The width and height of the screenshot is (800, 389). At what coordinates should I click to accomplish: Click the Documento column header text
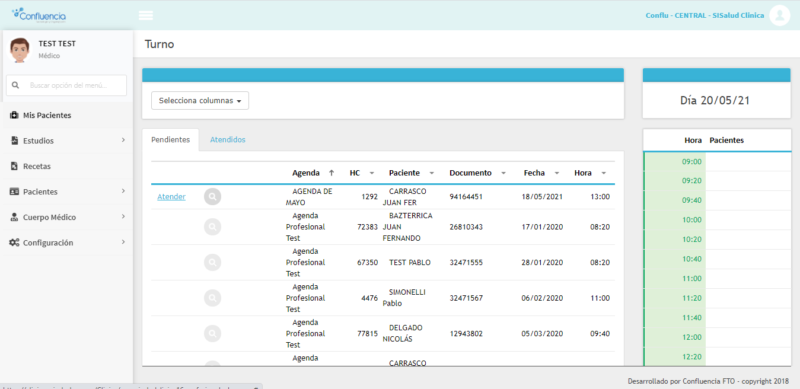point(470,173)
